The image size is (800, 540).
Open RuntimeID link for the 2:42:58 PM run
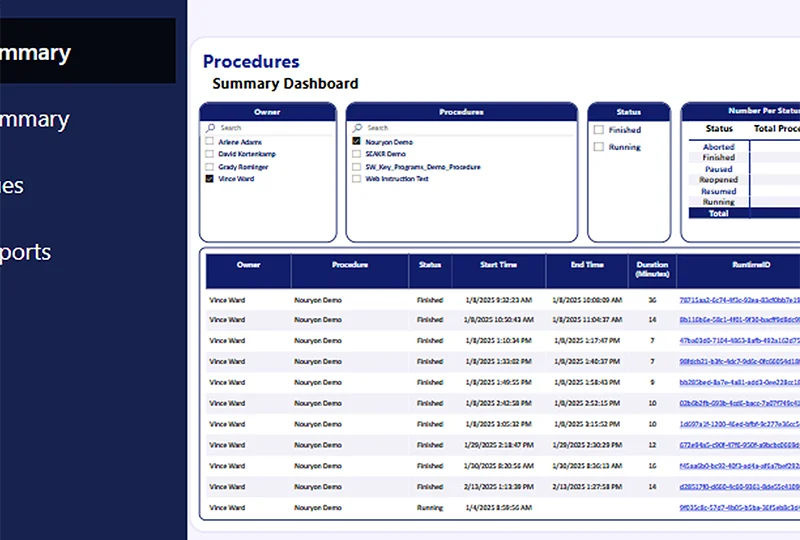coord(740,403)
